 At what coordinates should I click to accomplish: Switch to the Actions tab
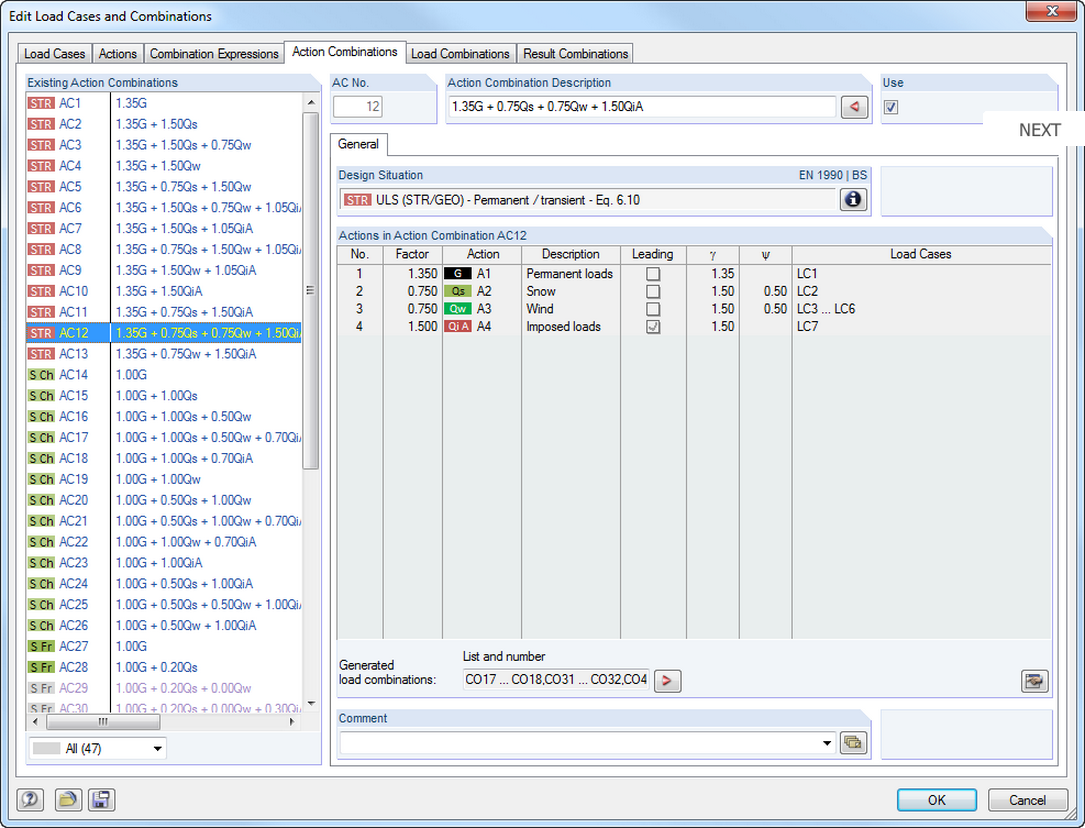point(118,53)
